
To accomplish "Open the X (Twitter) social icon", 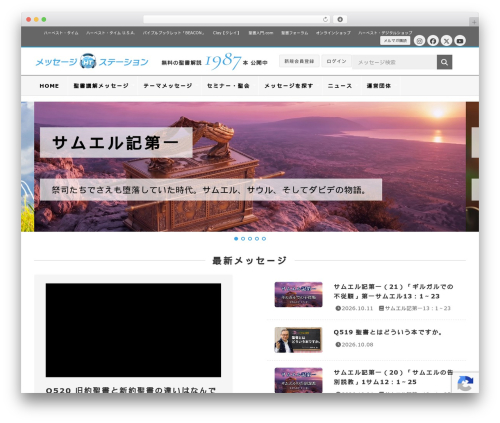I will point(446,41).
